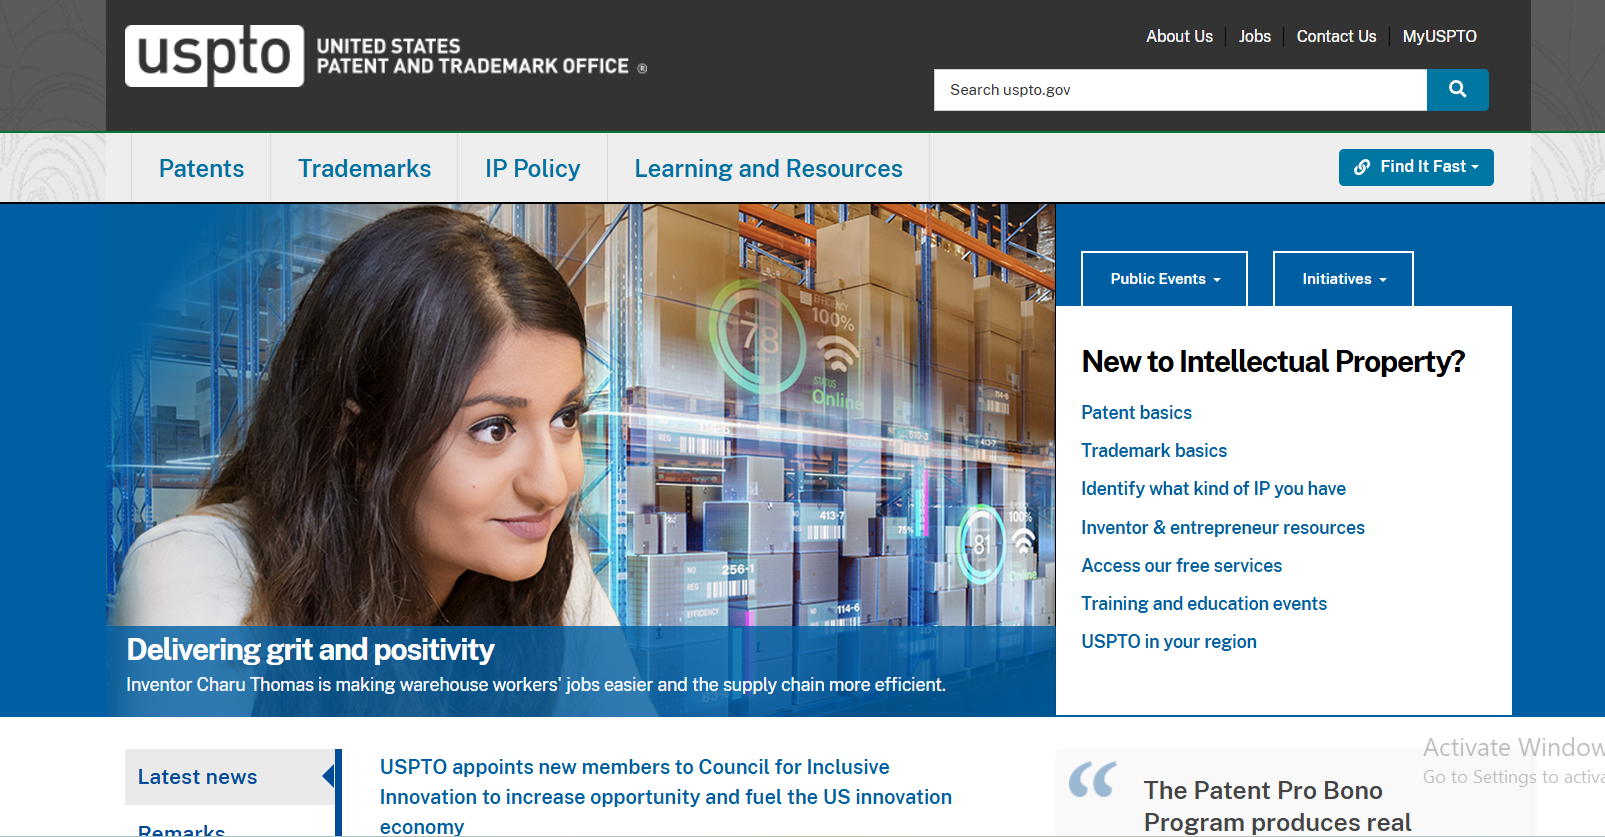Select the Remarks tab
This screenshot has width=1605, height=837.
[181, 829]
